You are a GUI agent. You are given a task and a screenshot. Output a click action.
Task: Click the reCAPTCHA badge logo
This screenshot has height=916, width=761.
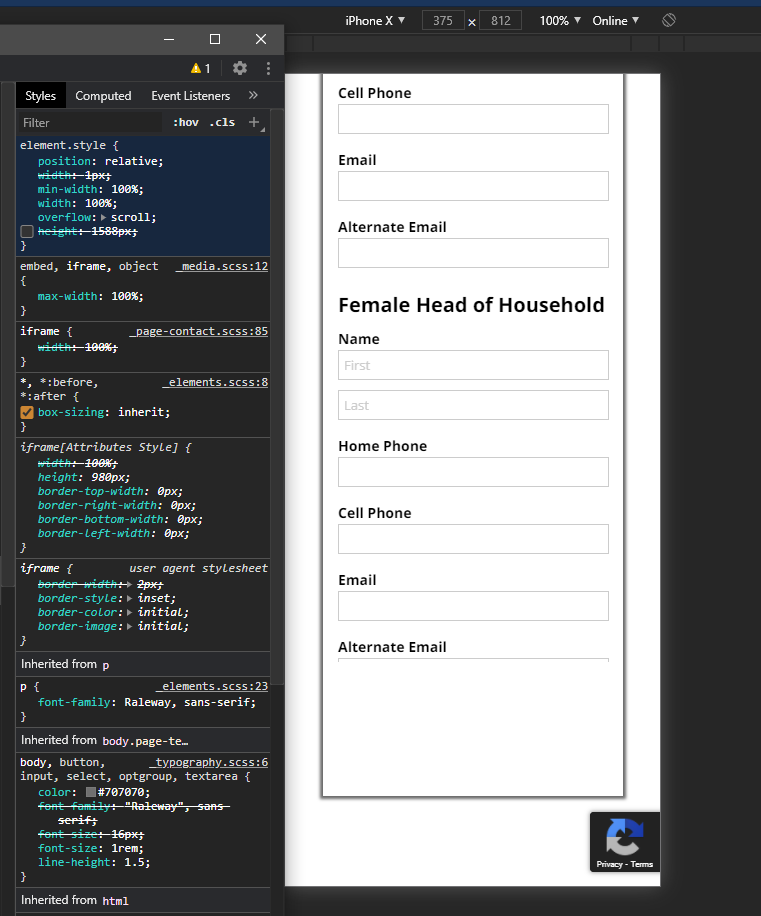(625, 837)
